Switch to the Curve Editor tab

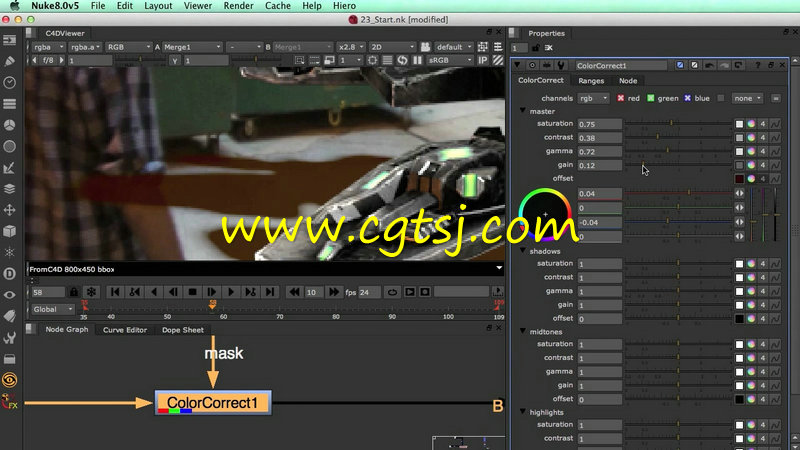coord(124,330)
